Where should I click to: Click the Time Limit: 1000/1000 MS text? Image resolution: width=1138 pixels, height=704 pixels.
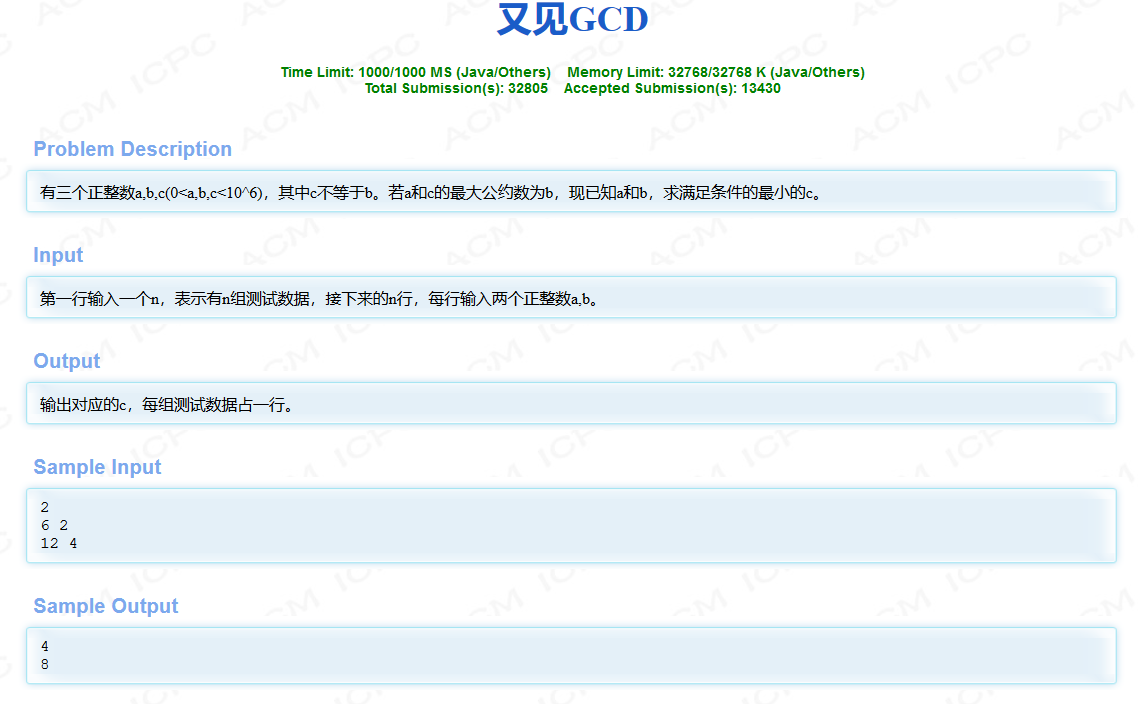pos(416,73)
